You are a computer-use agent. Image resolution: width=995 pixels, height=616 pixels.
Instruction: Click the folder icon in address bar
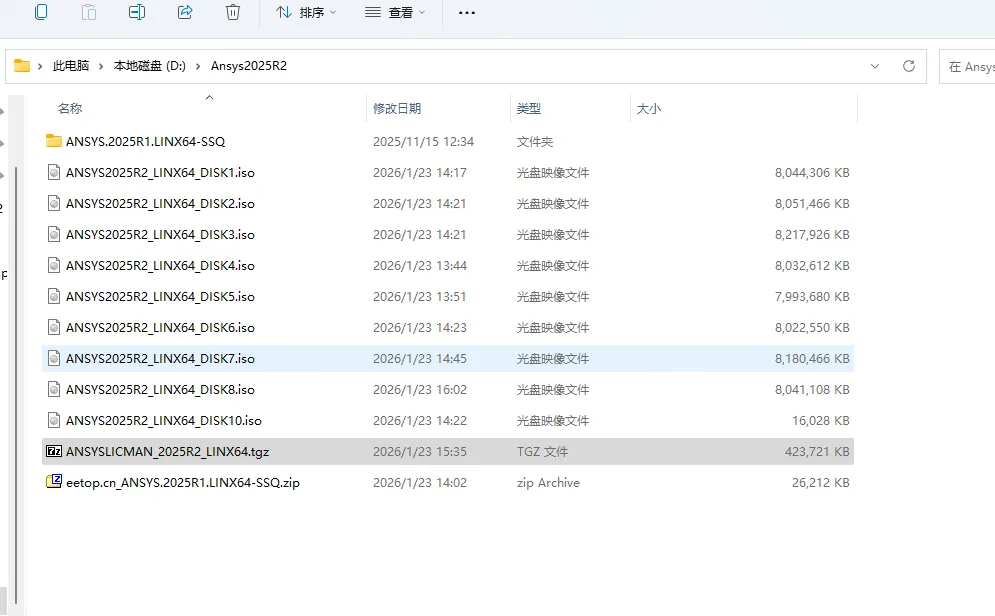(22, 65)
